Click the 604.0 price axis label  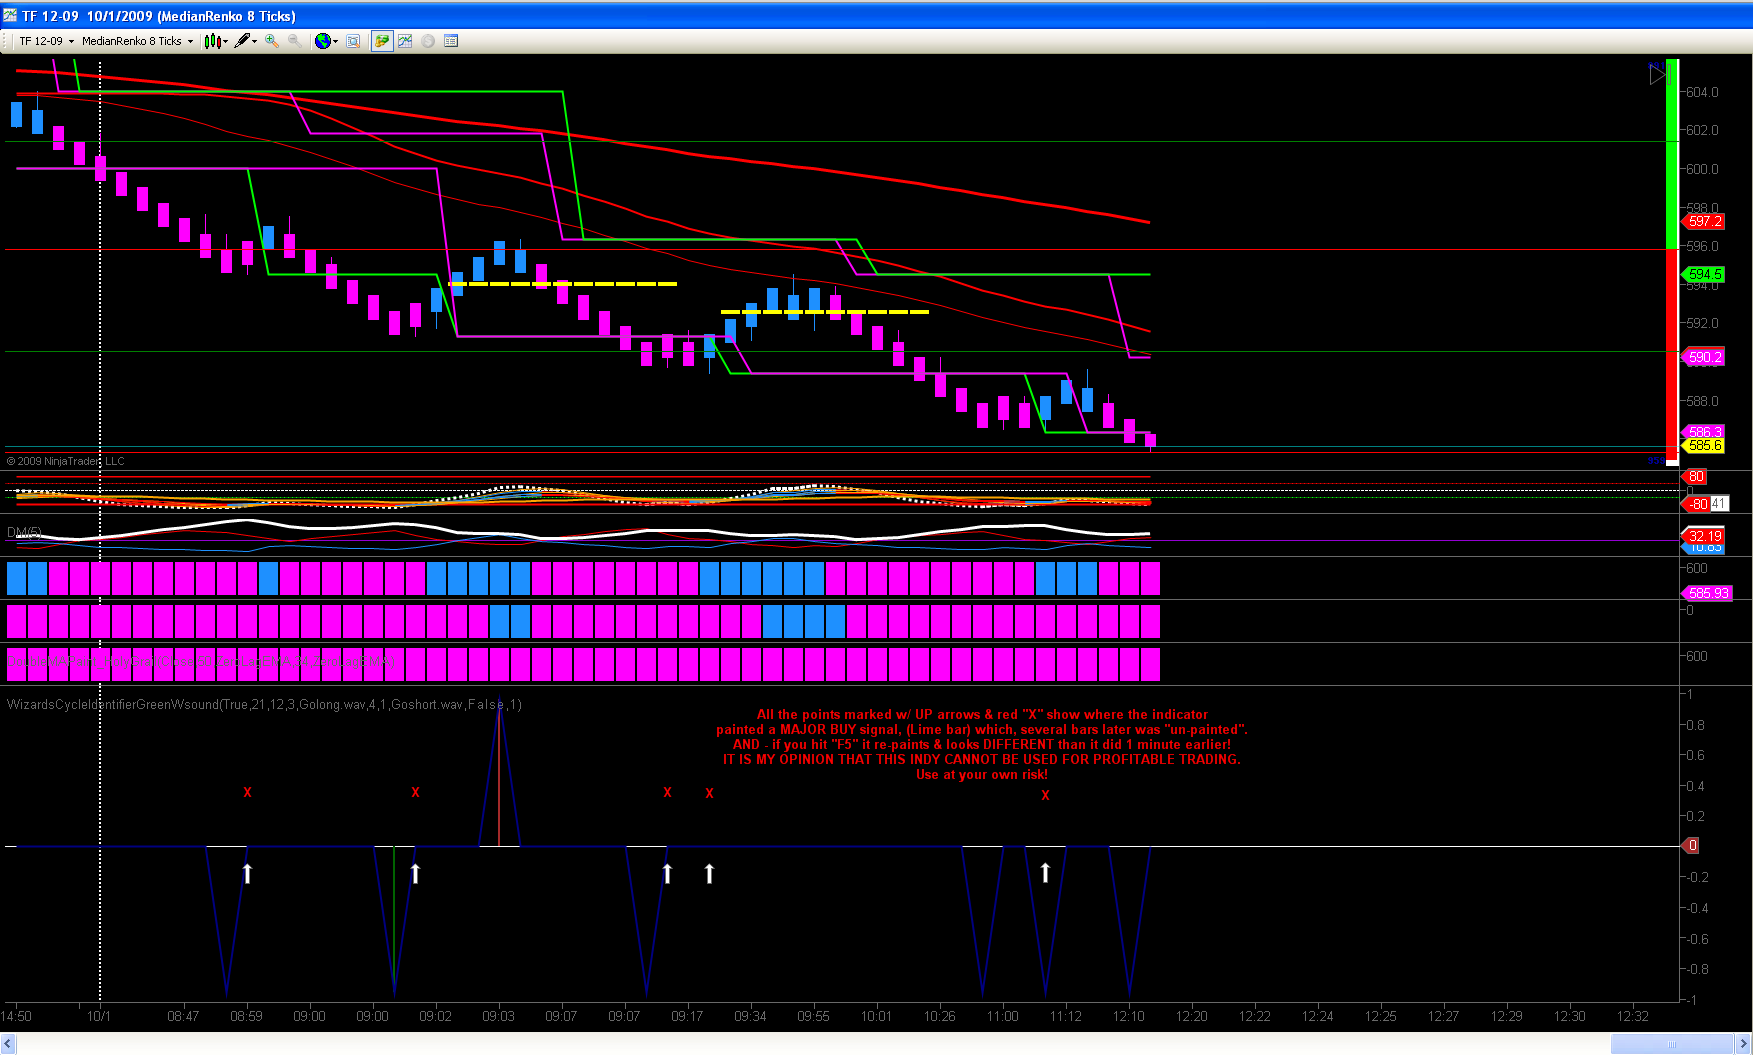[1702, 92]
